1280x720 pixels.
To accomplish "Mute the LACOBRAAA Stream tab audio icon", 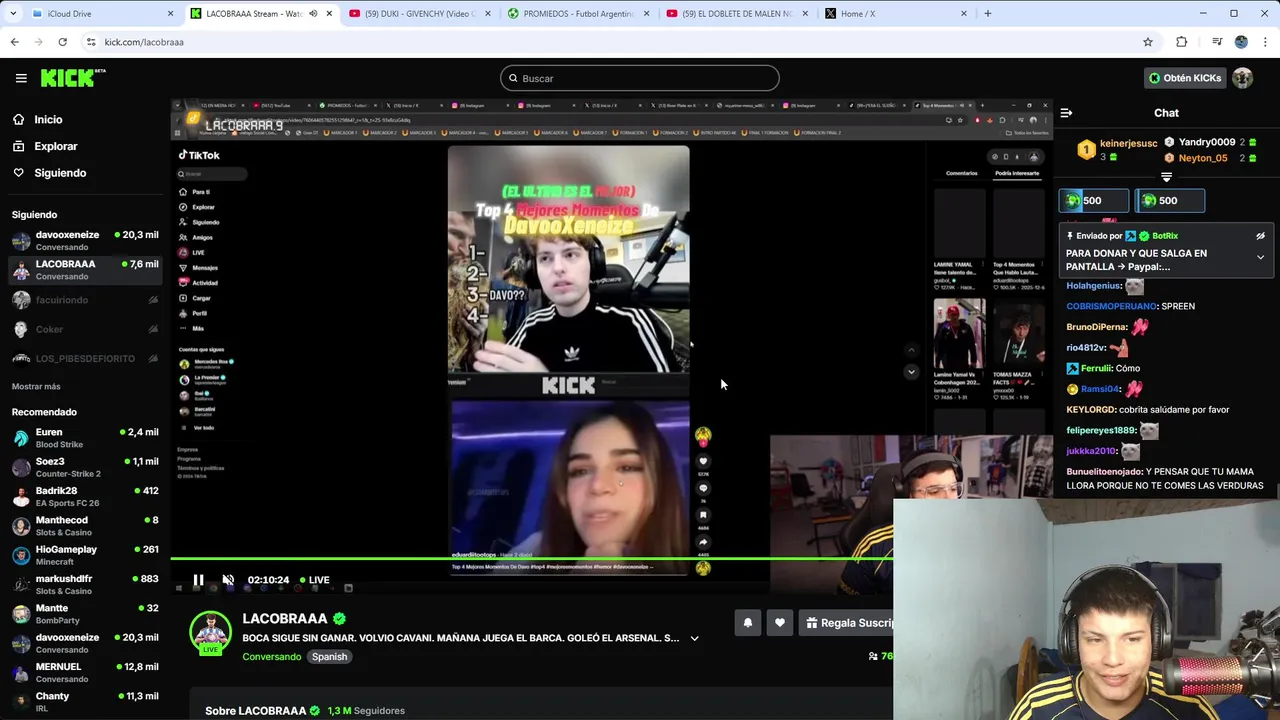I will click(x=313, y=14).
